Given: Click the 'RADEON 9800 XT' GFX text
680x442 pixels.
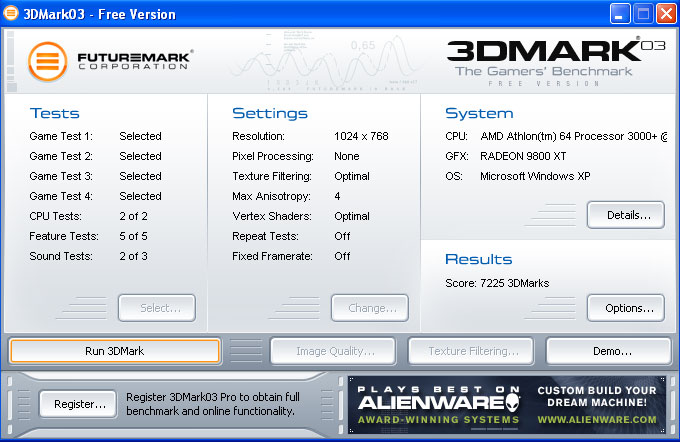Looking at the screenshot, I should point(523,156).
